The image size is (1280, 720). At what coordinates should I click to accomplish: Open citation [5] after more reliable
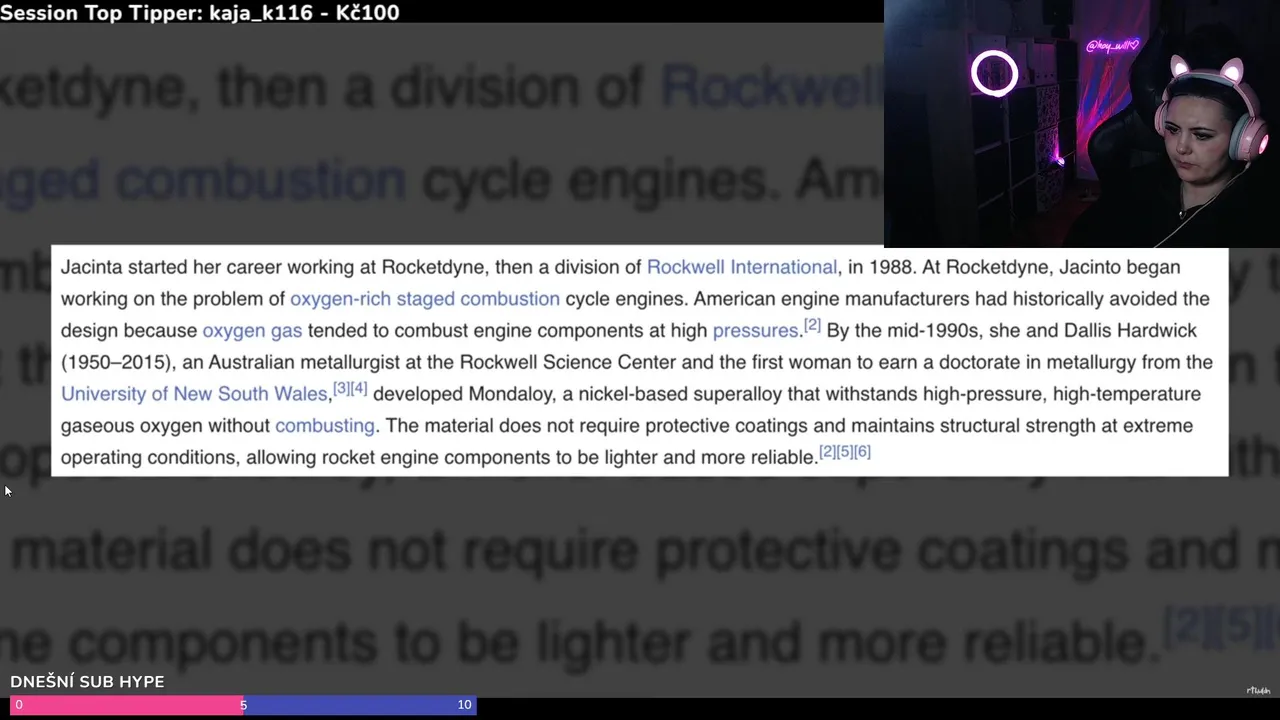click(x=845, y=451)
